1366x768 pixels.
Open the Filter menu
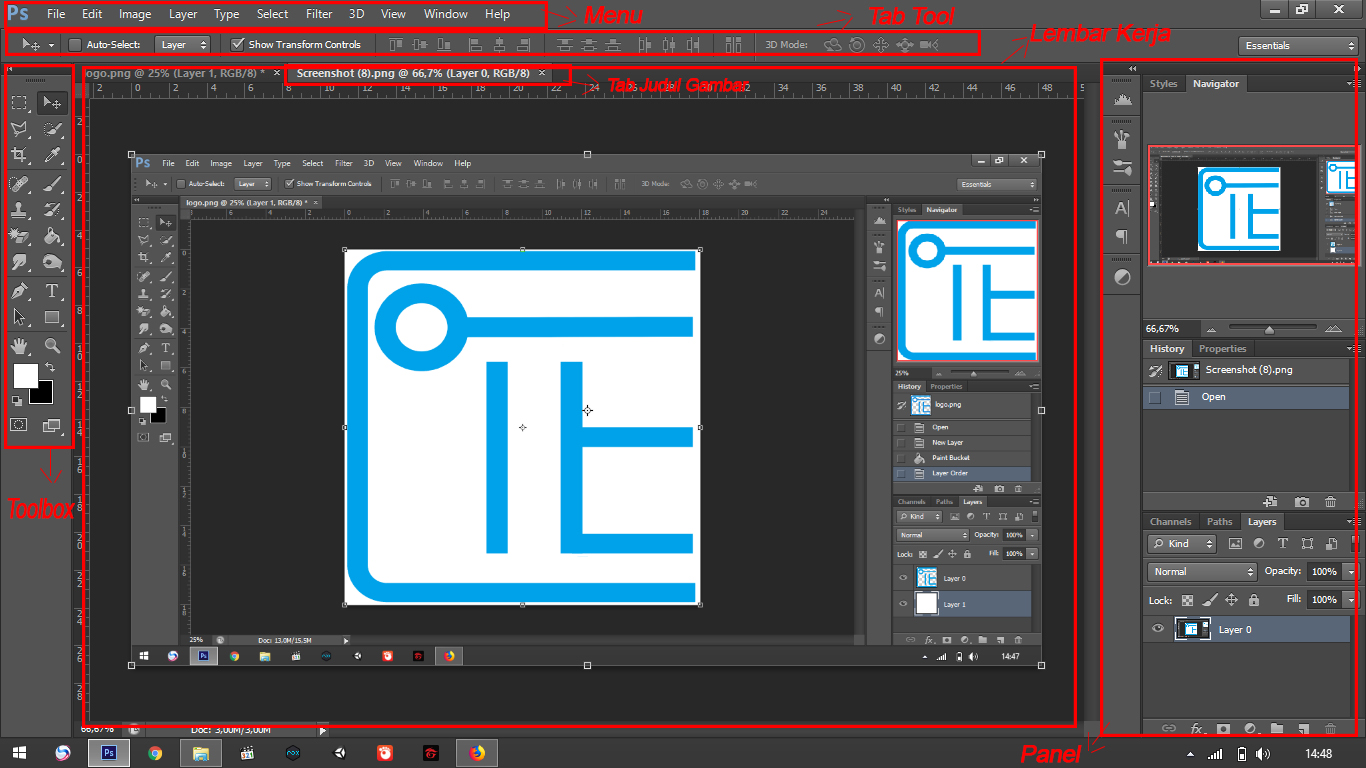[x=318, y=14]
